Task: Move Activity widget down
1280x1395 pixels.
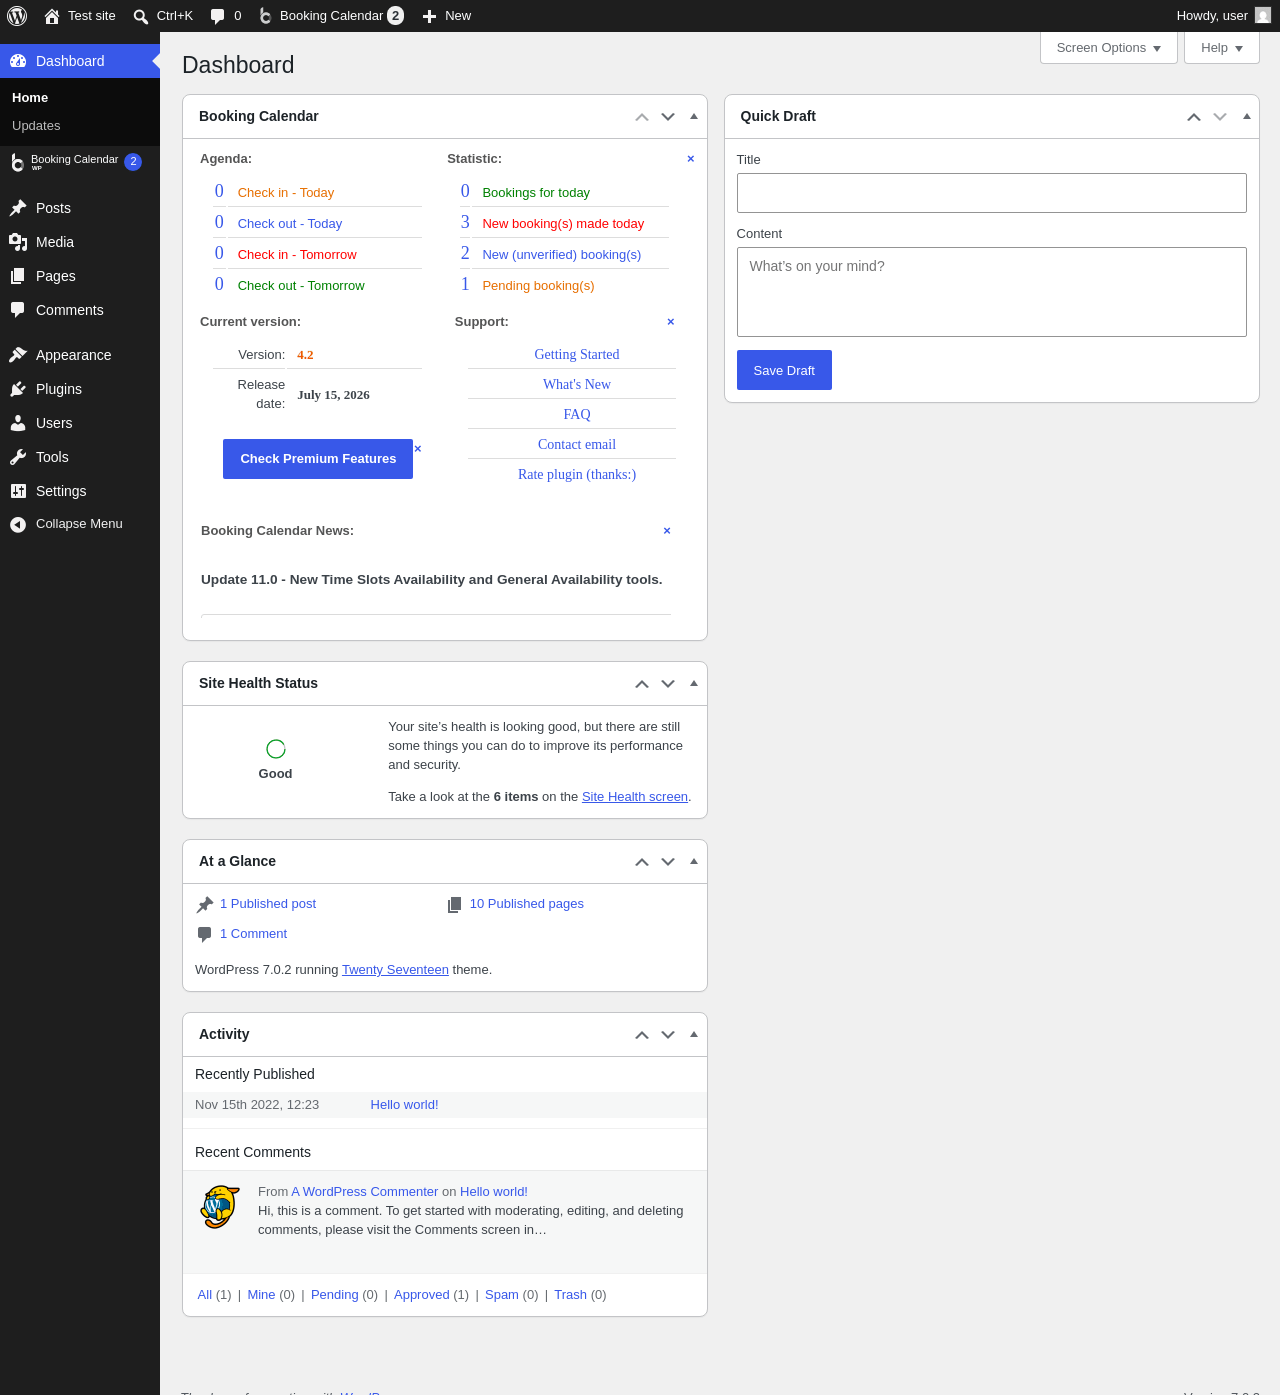Action: tap(668, 1035)
